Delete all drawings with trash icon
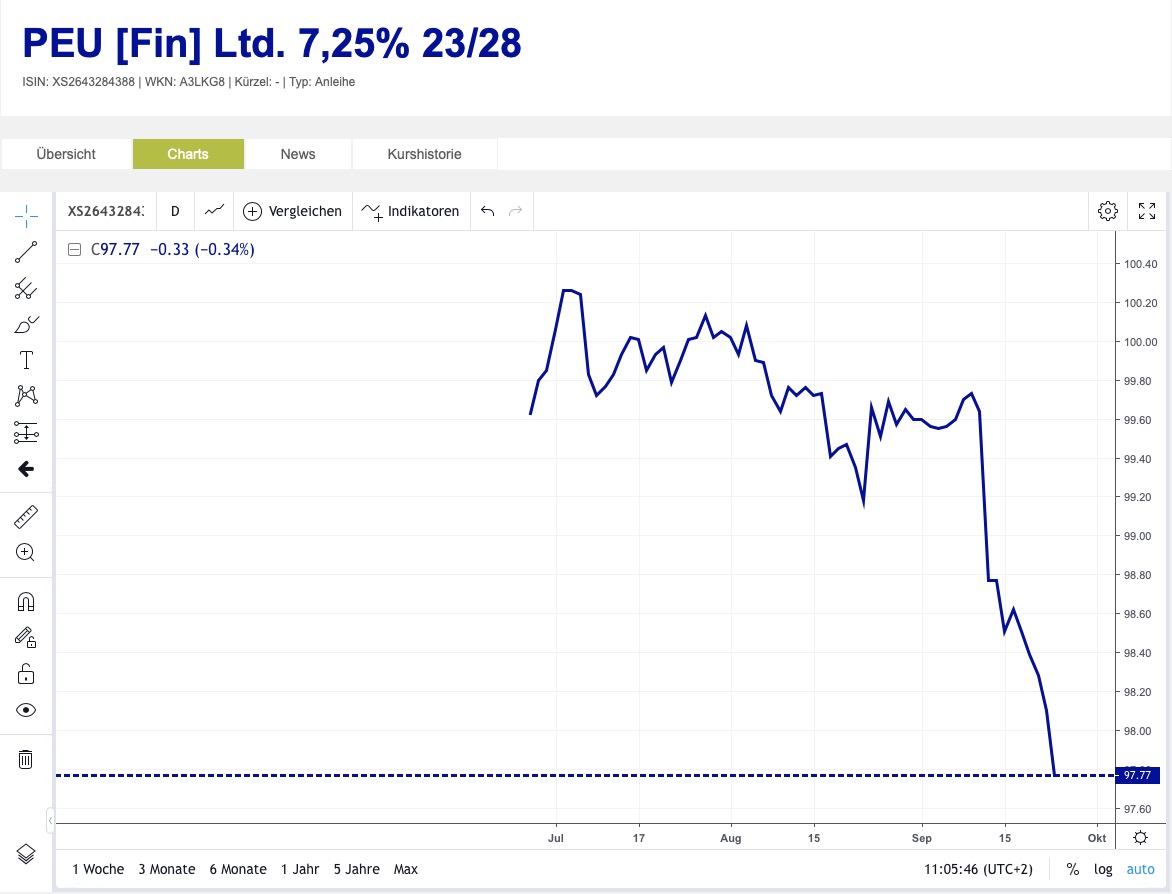 [26, 759]
